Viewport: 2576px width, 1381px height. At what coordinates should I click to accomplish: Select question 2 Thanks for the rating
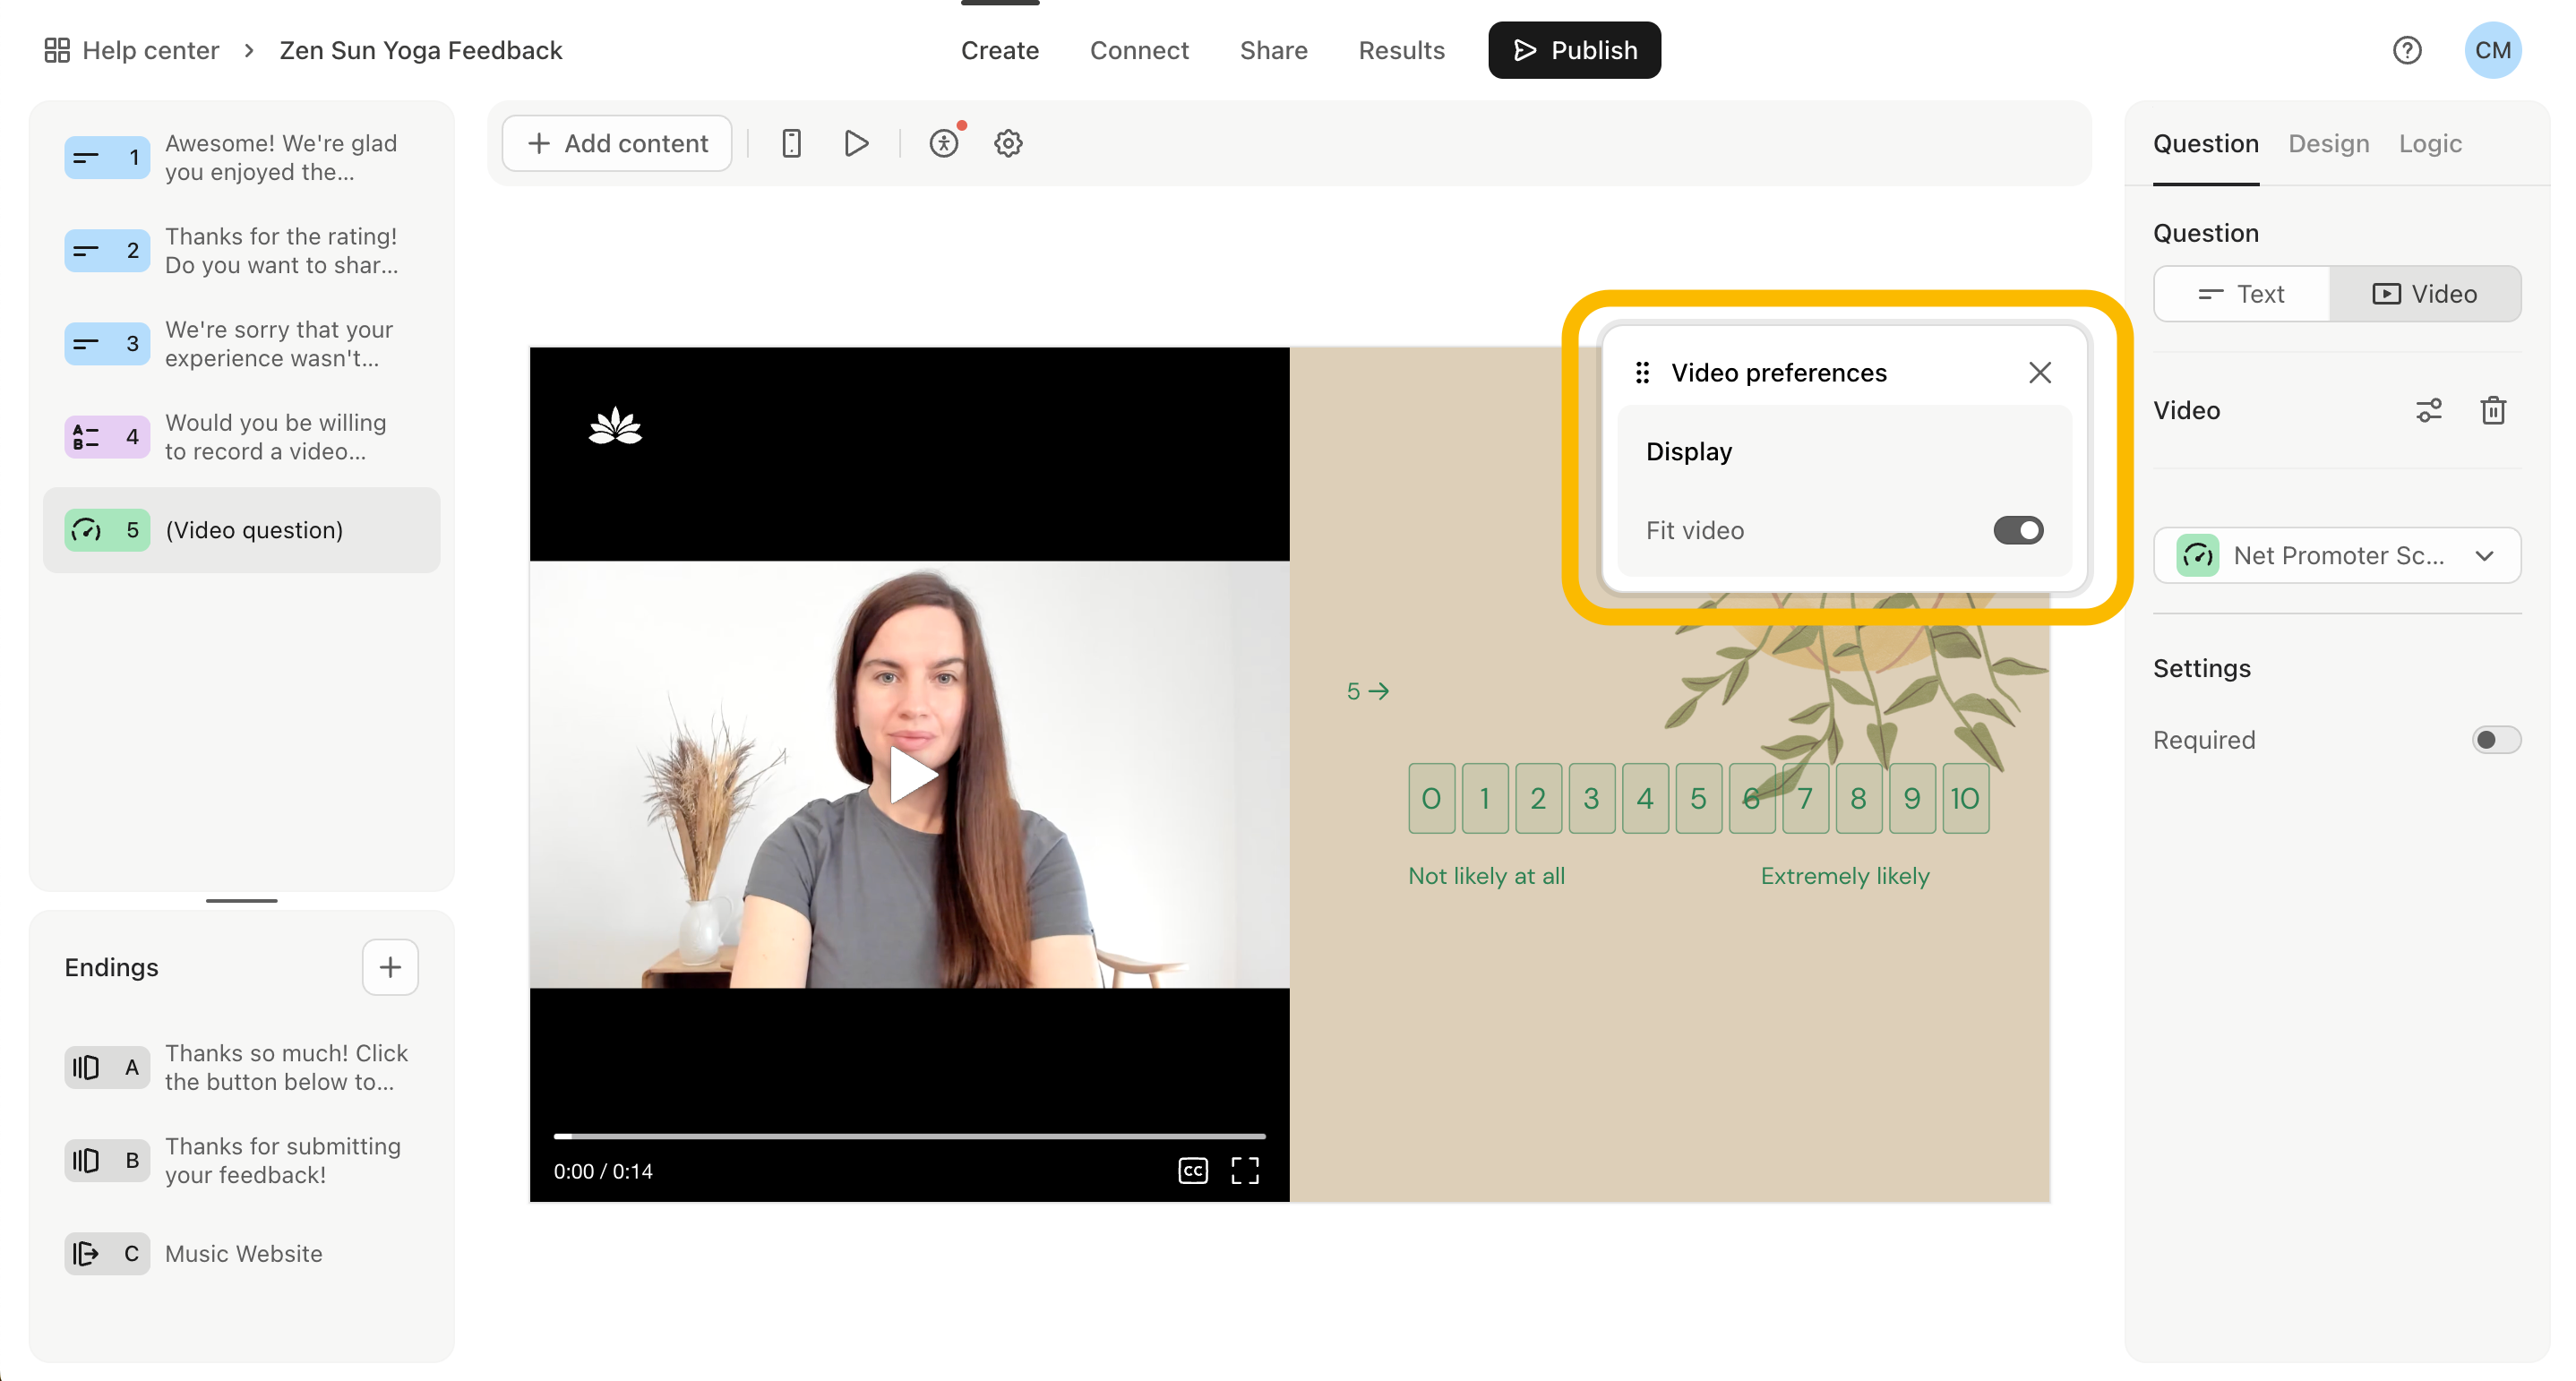[241, 250]
